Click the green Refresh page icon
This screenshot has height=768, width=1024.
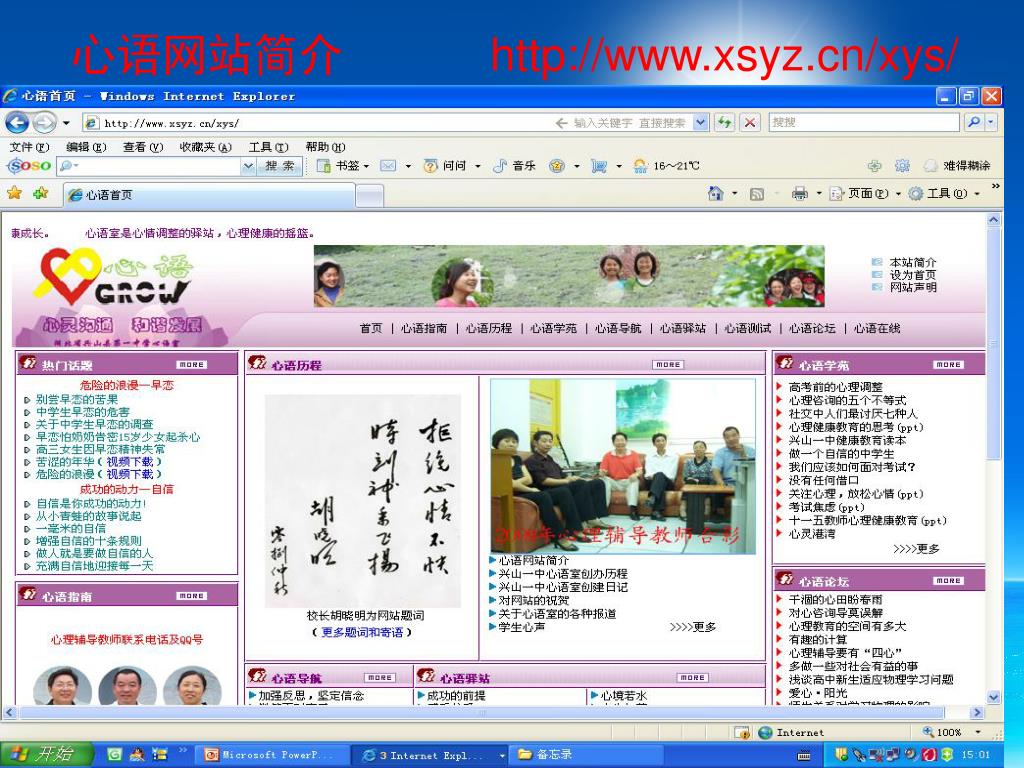[x=724, y=122]
